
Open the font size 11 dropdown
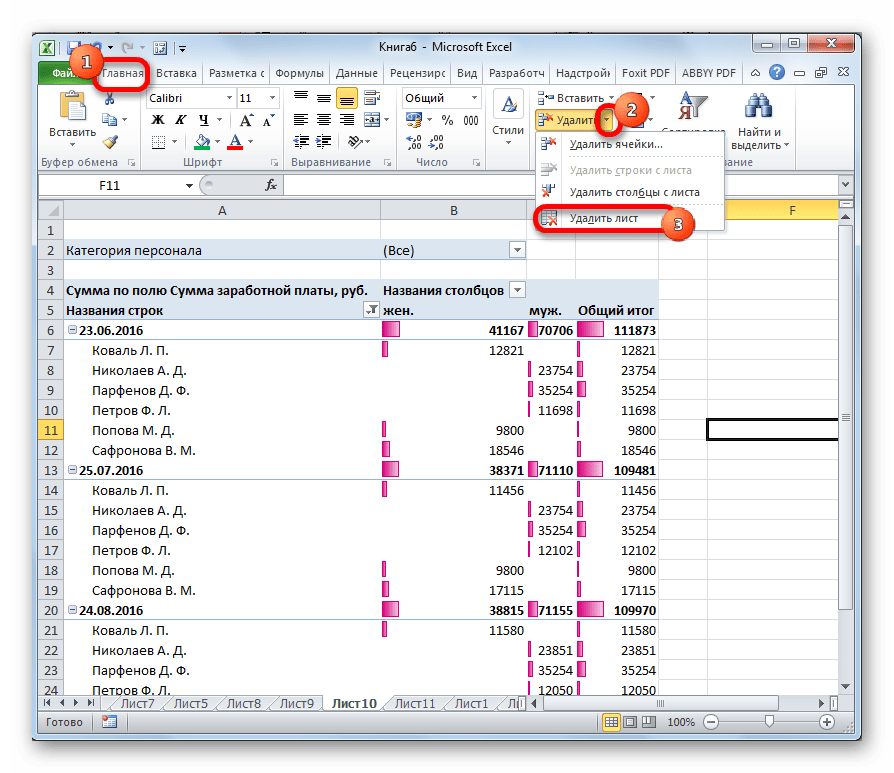pos(273,98)
